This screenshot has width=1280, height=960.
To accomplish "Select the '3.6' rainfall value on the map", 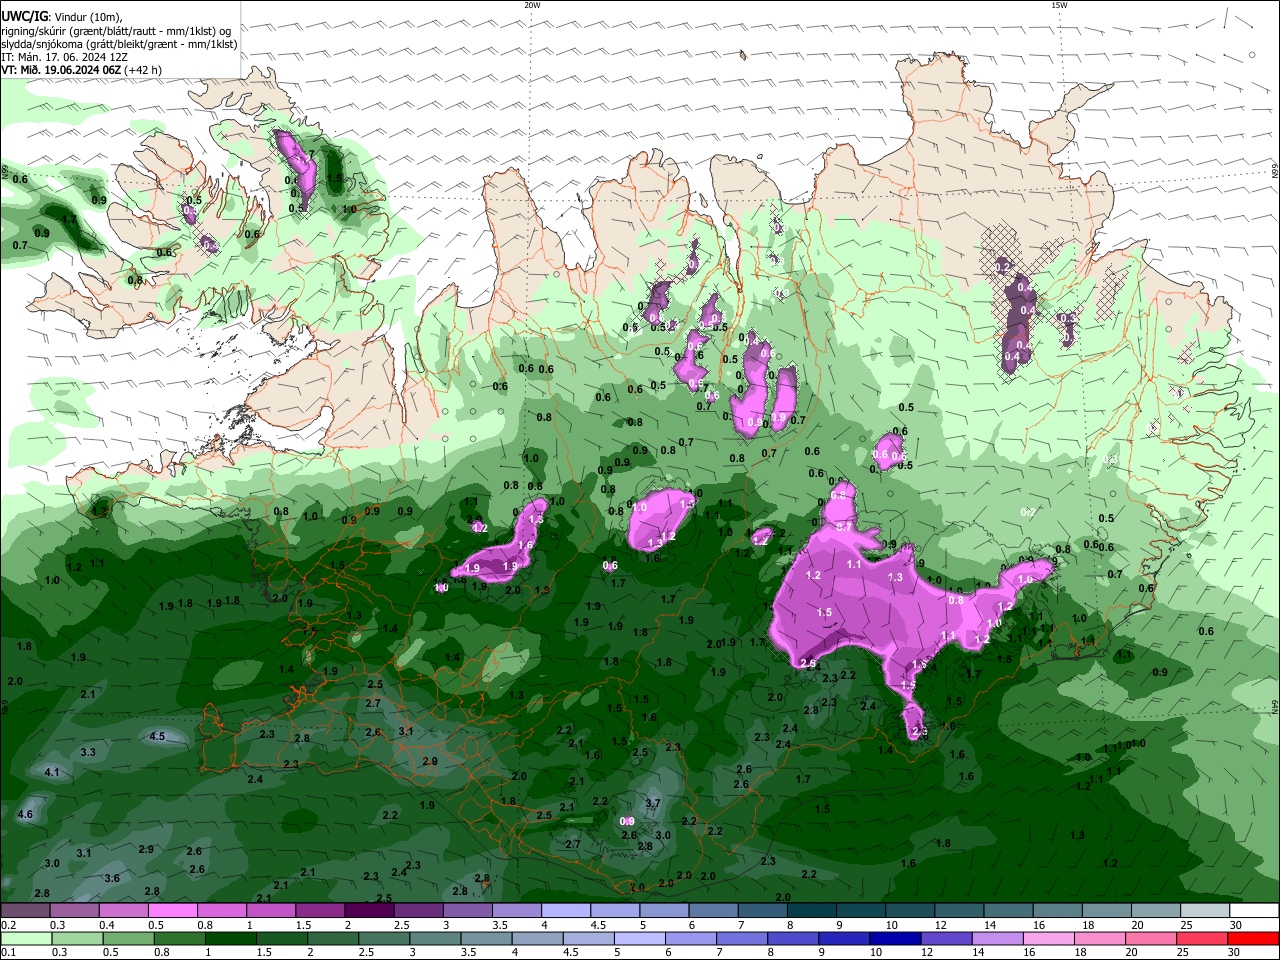I will point(112,878).
